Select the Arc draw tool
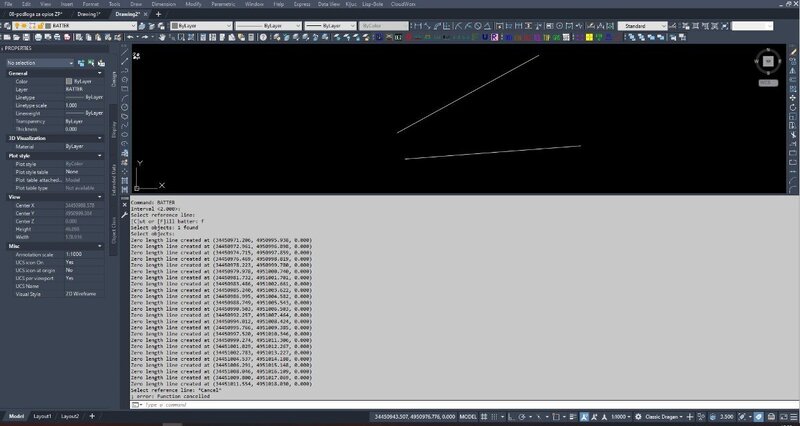800x426 pixels. tap(124, 97)
